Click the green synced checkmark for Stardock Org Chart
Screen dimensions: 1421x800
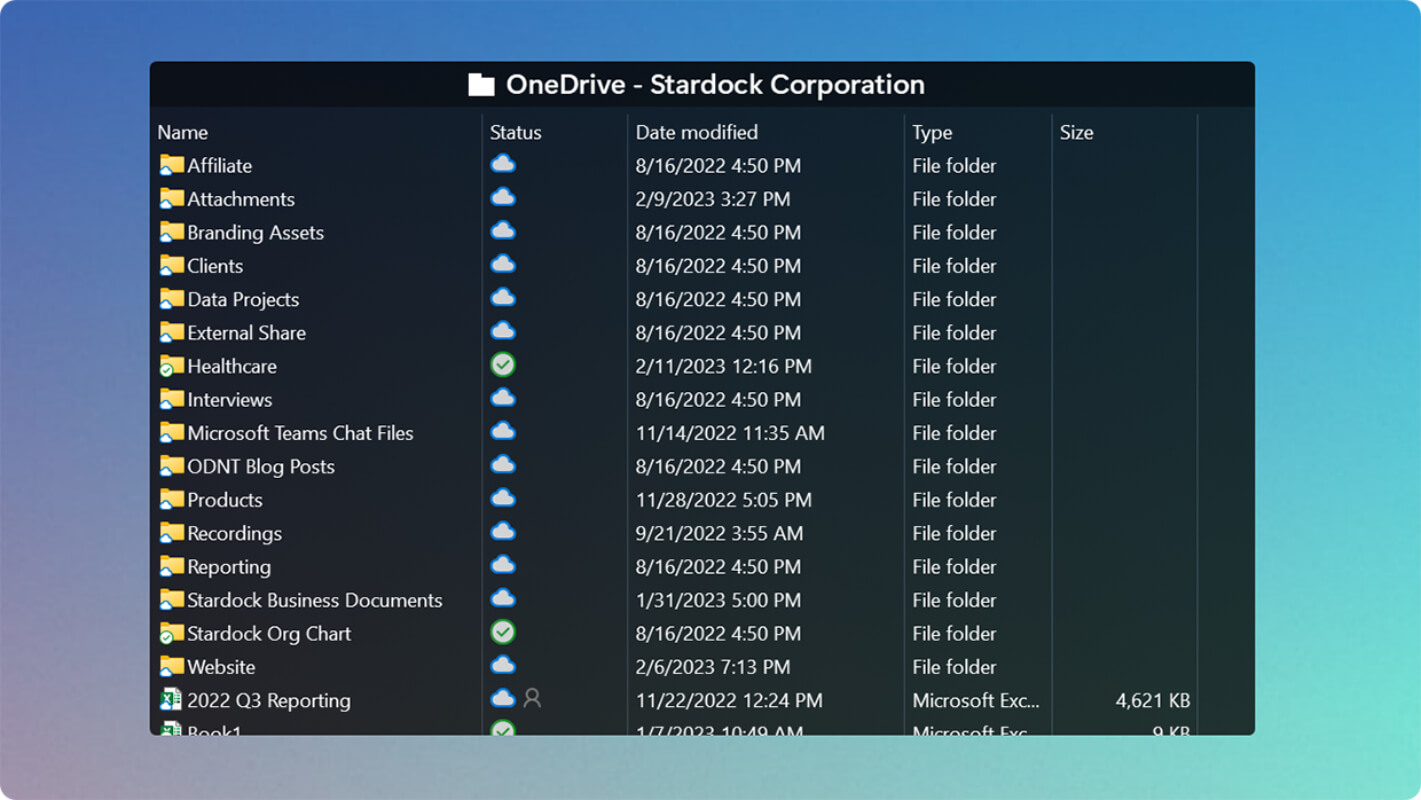click(503, 632)
